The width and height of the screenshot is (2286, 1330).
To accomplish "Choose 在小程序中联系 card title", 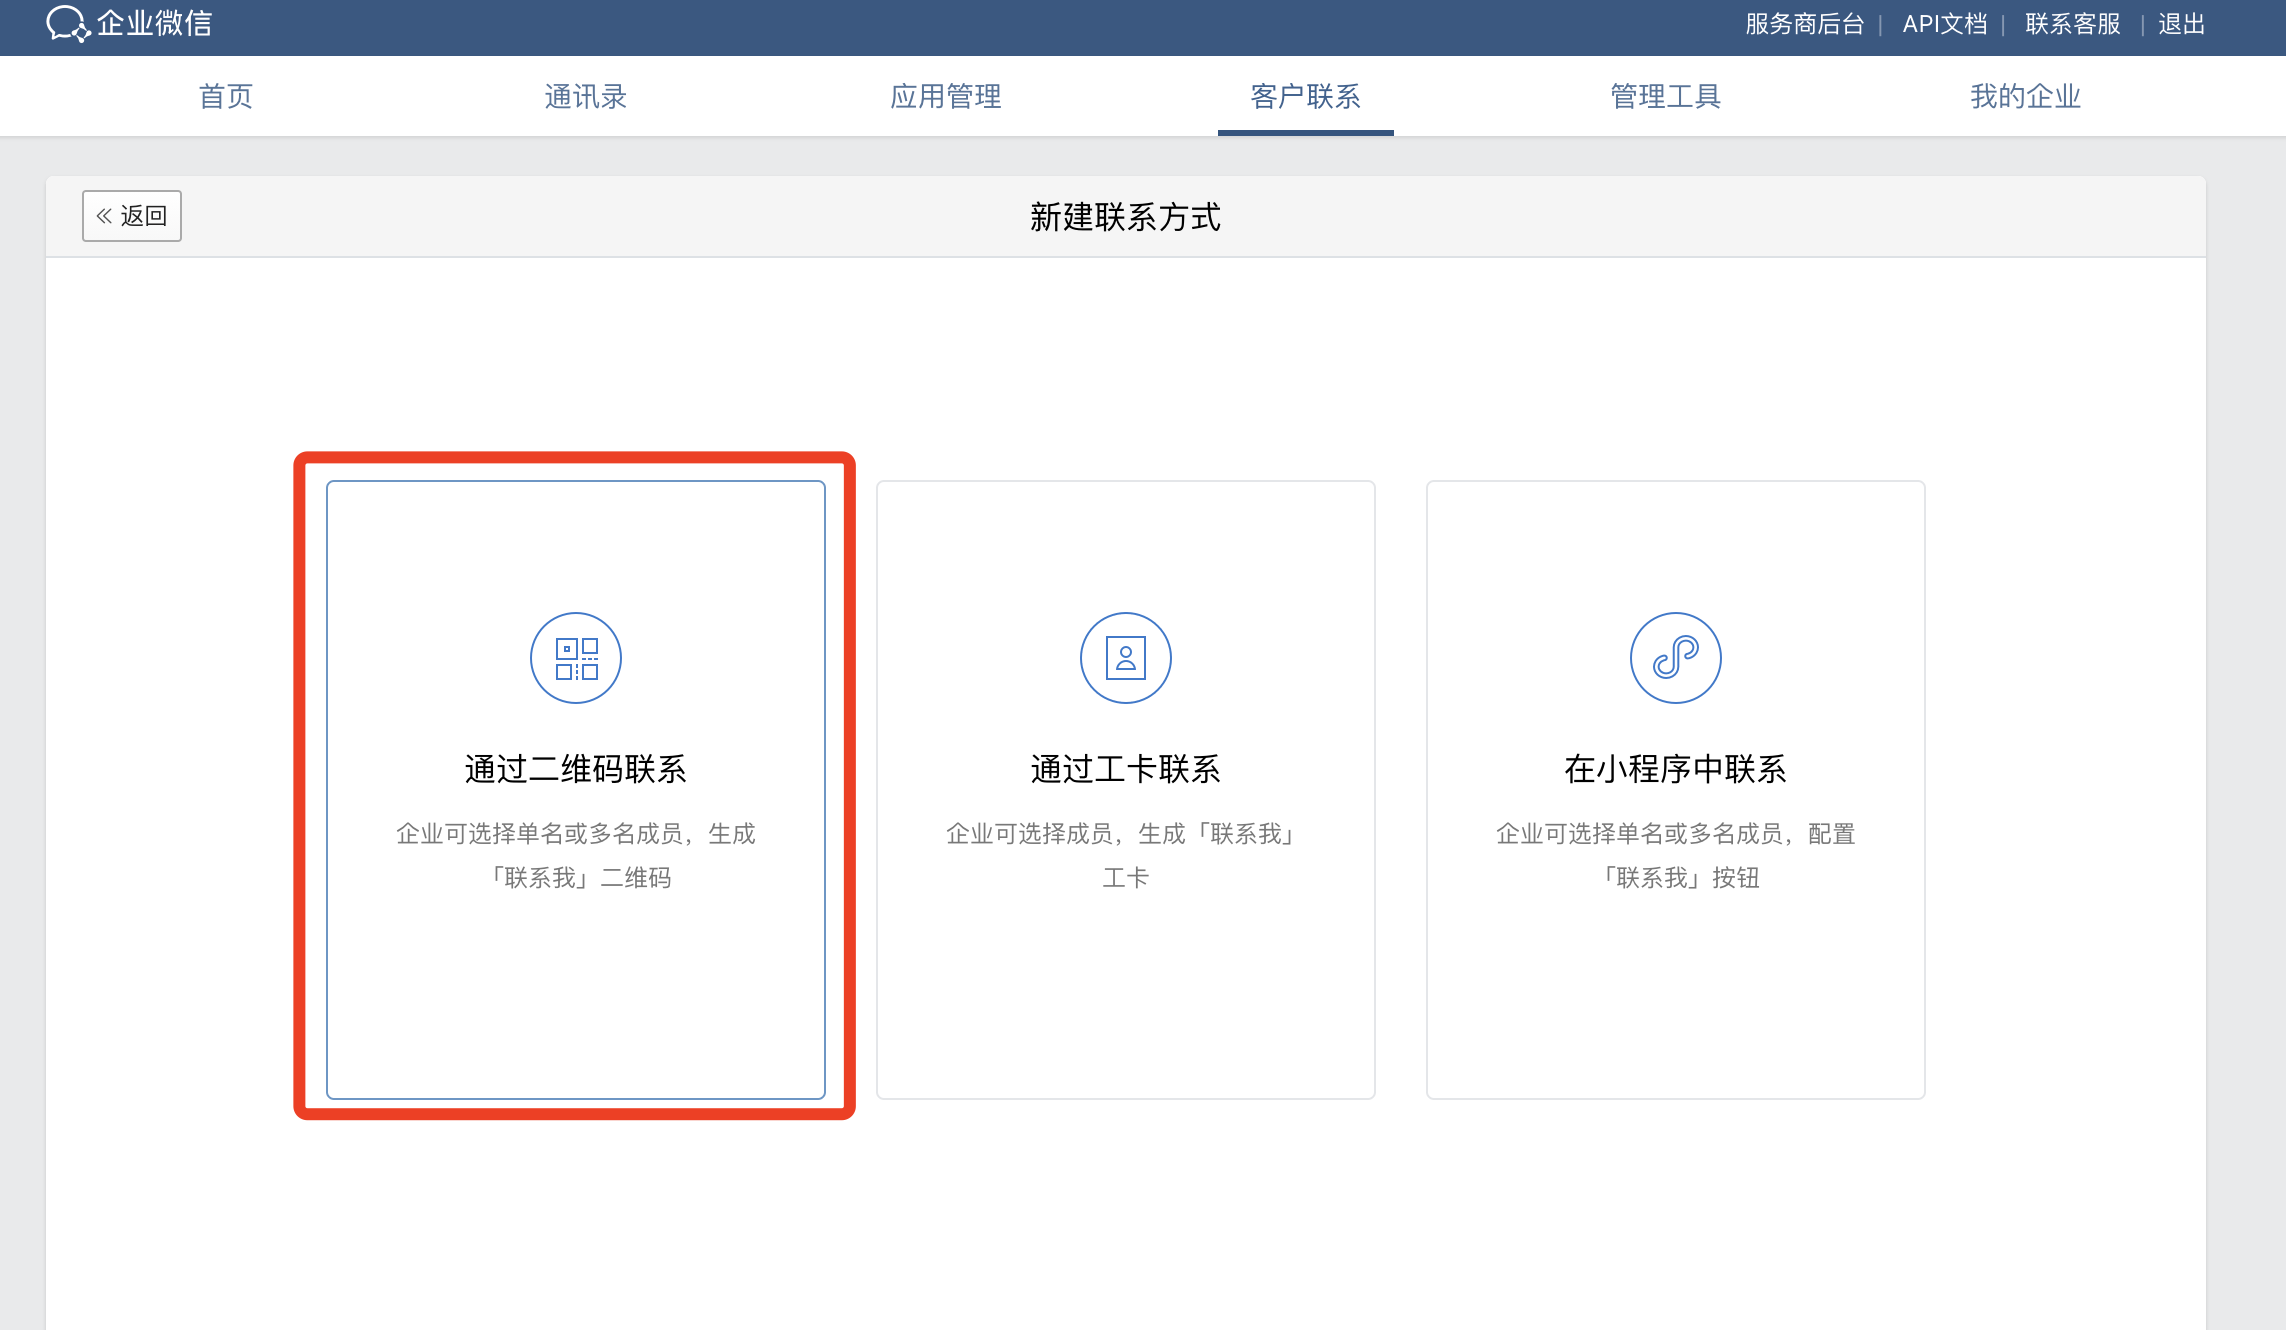I will [x=1676, y=769].
